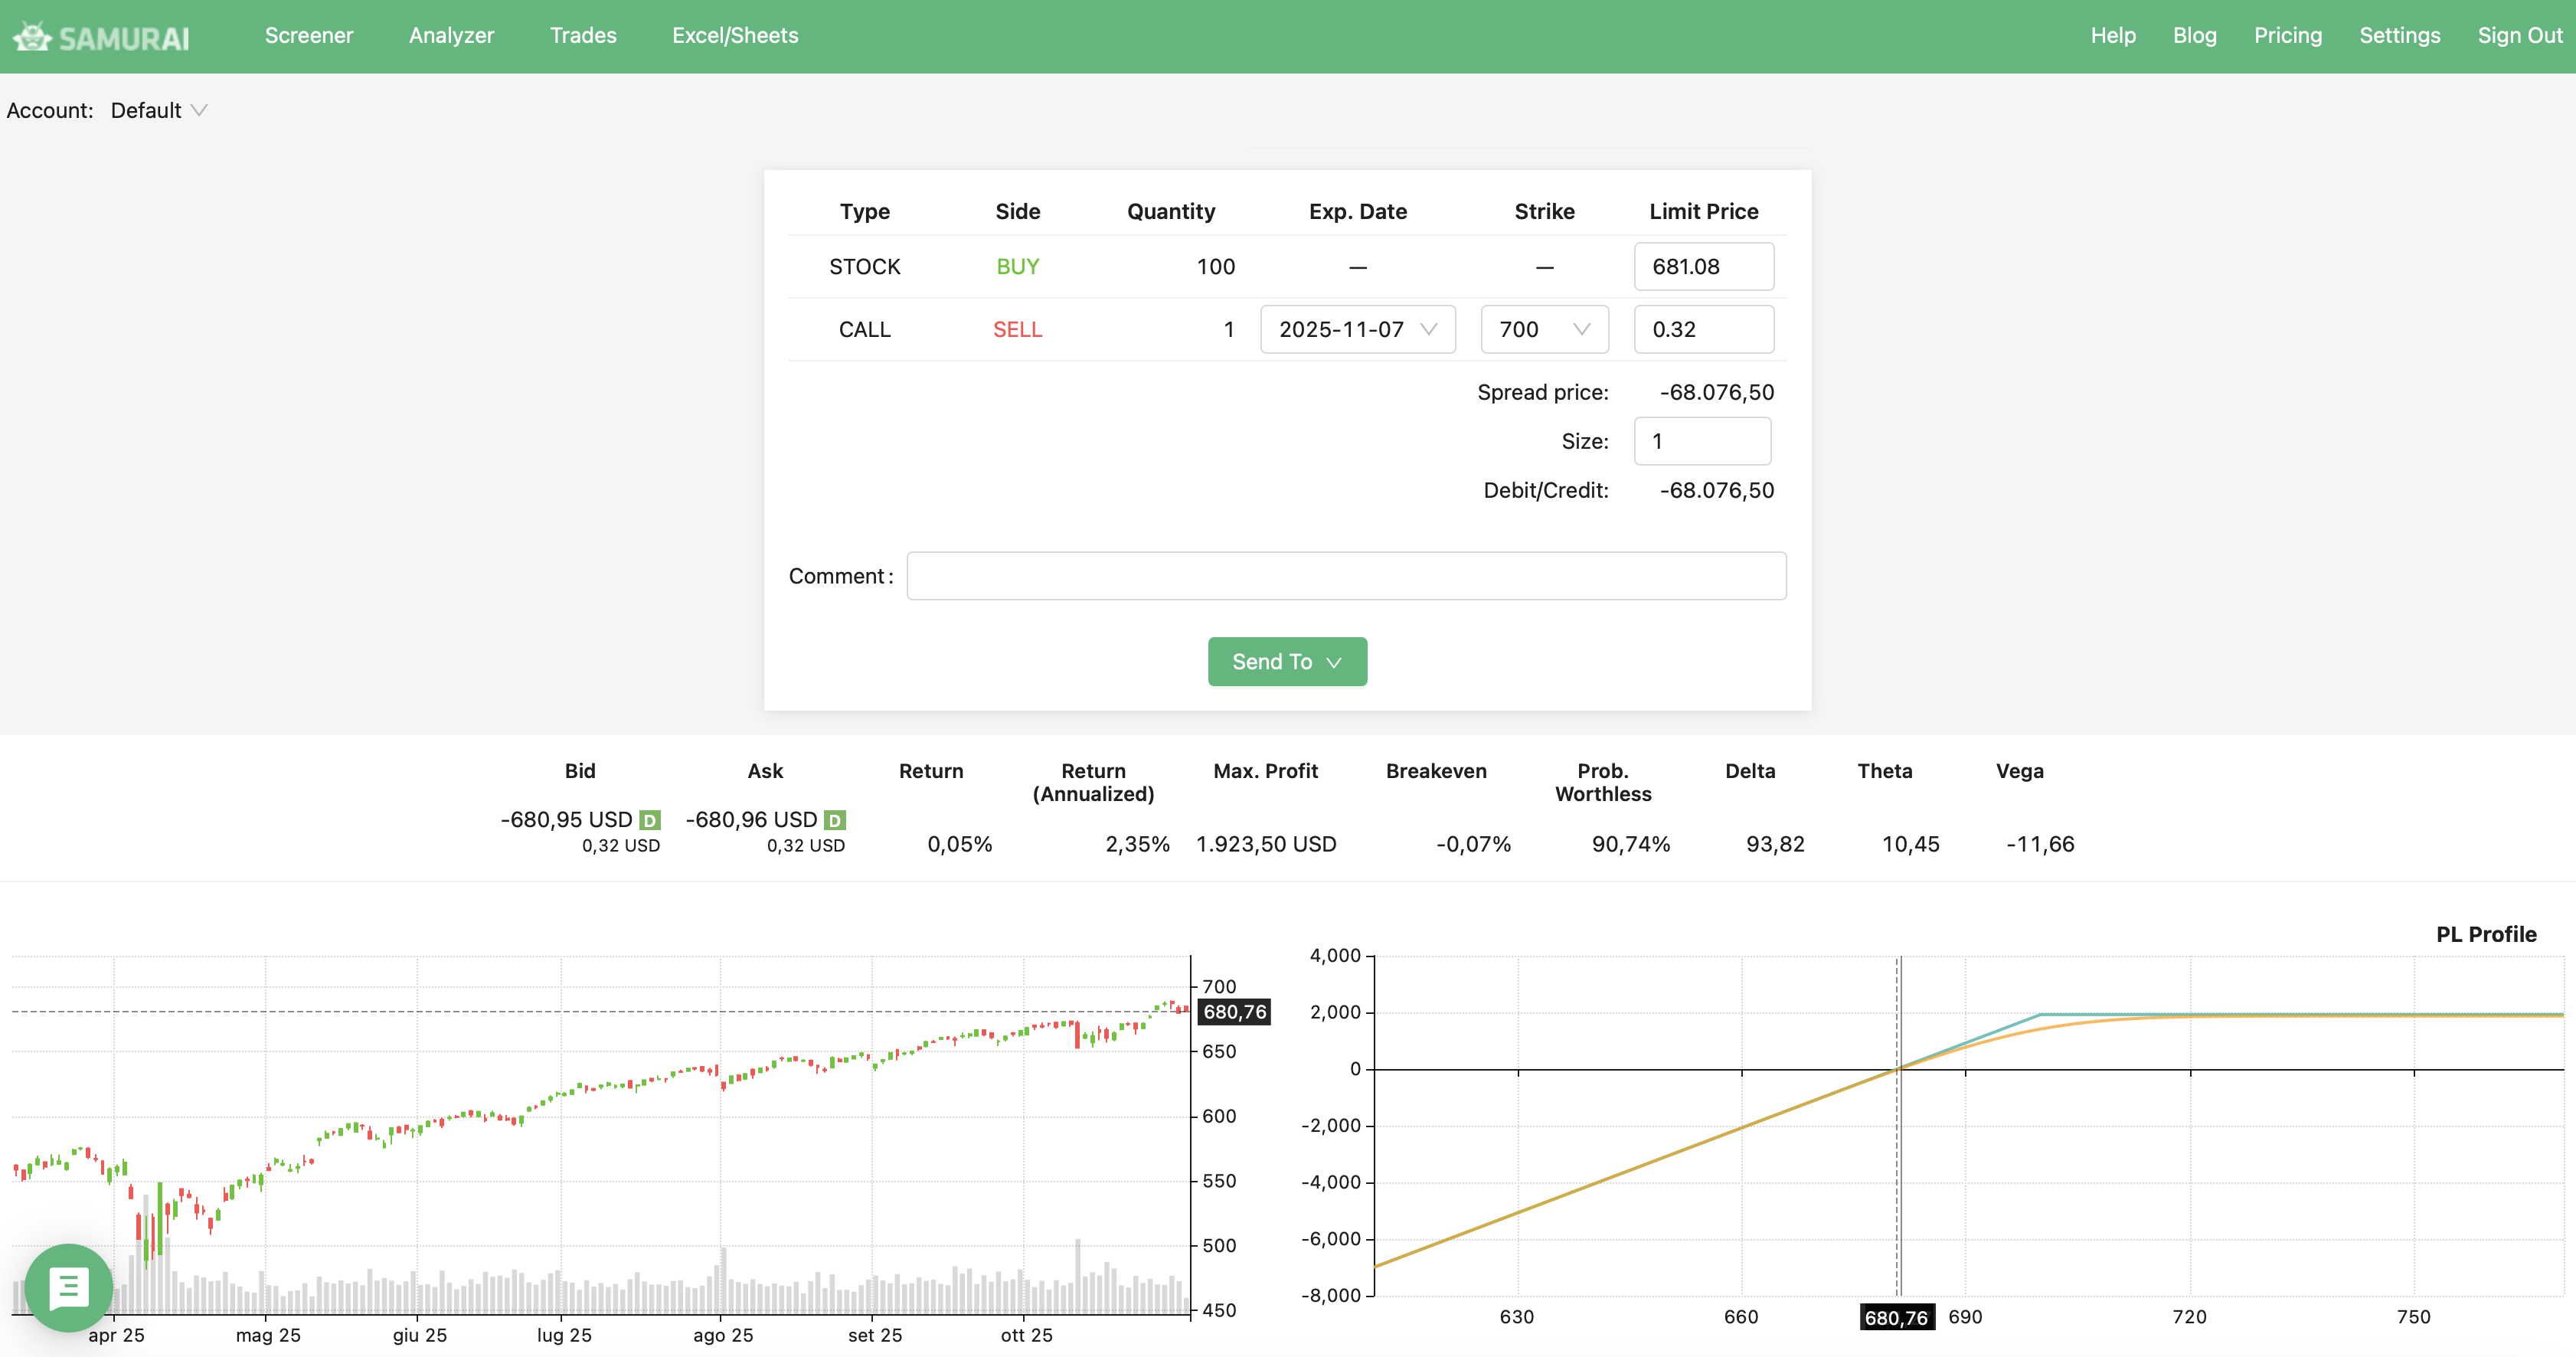Open the expiration date 2025-11-07 dropdown
Image resolution: width=2576 pixels, height=1357 pixels.
click(1357, 329)
